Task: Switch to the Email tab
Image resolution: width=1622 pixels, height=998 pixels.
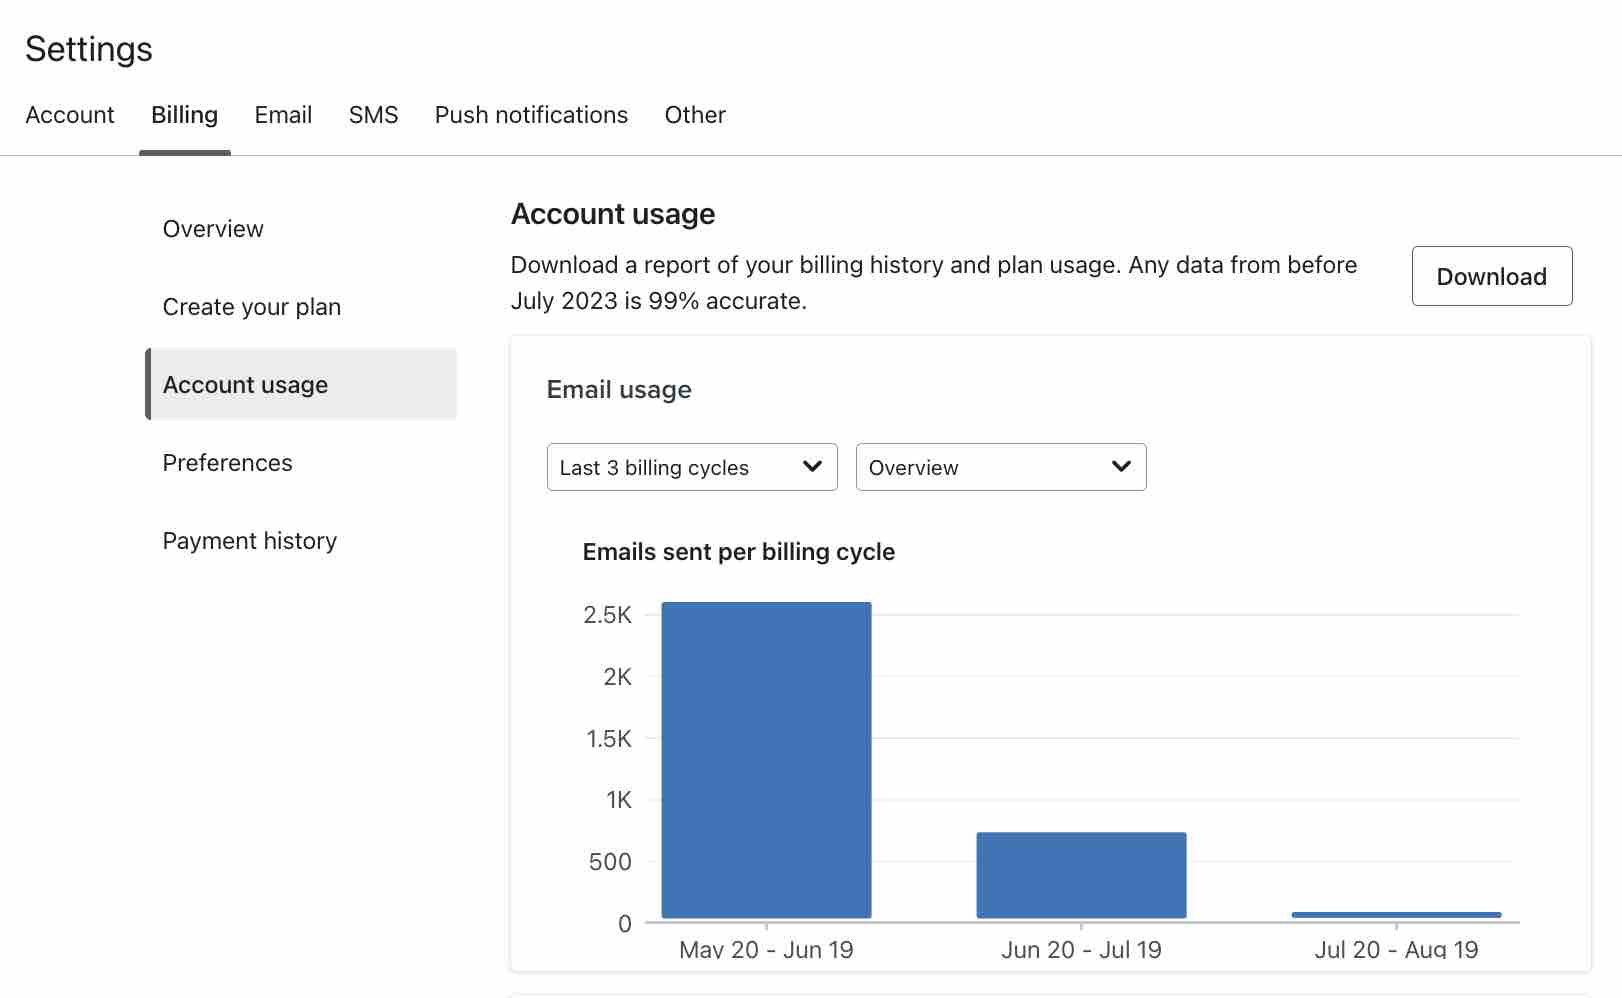Action: 283,114
